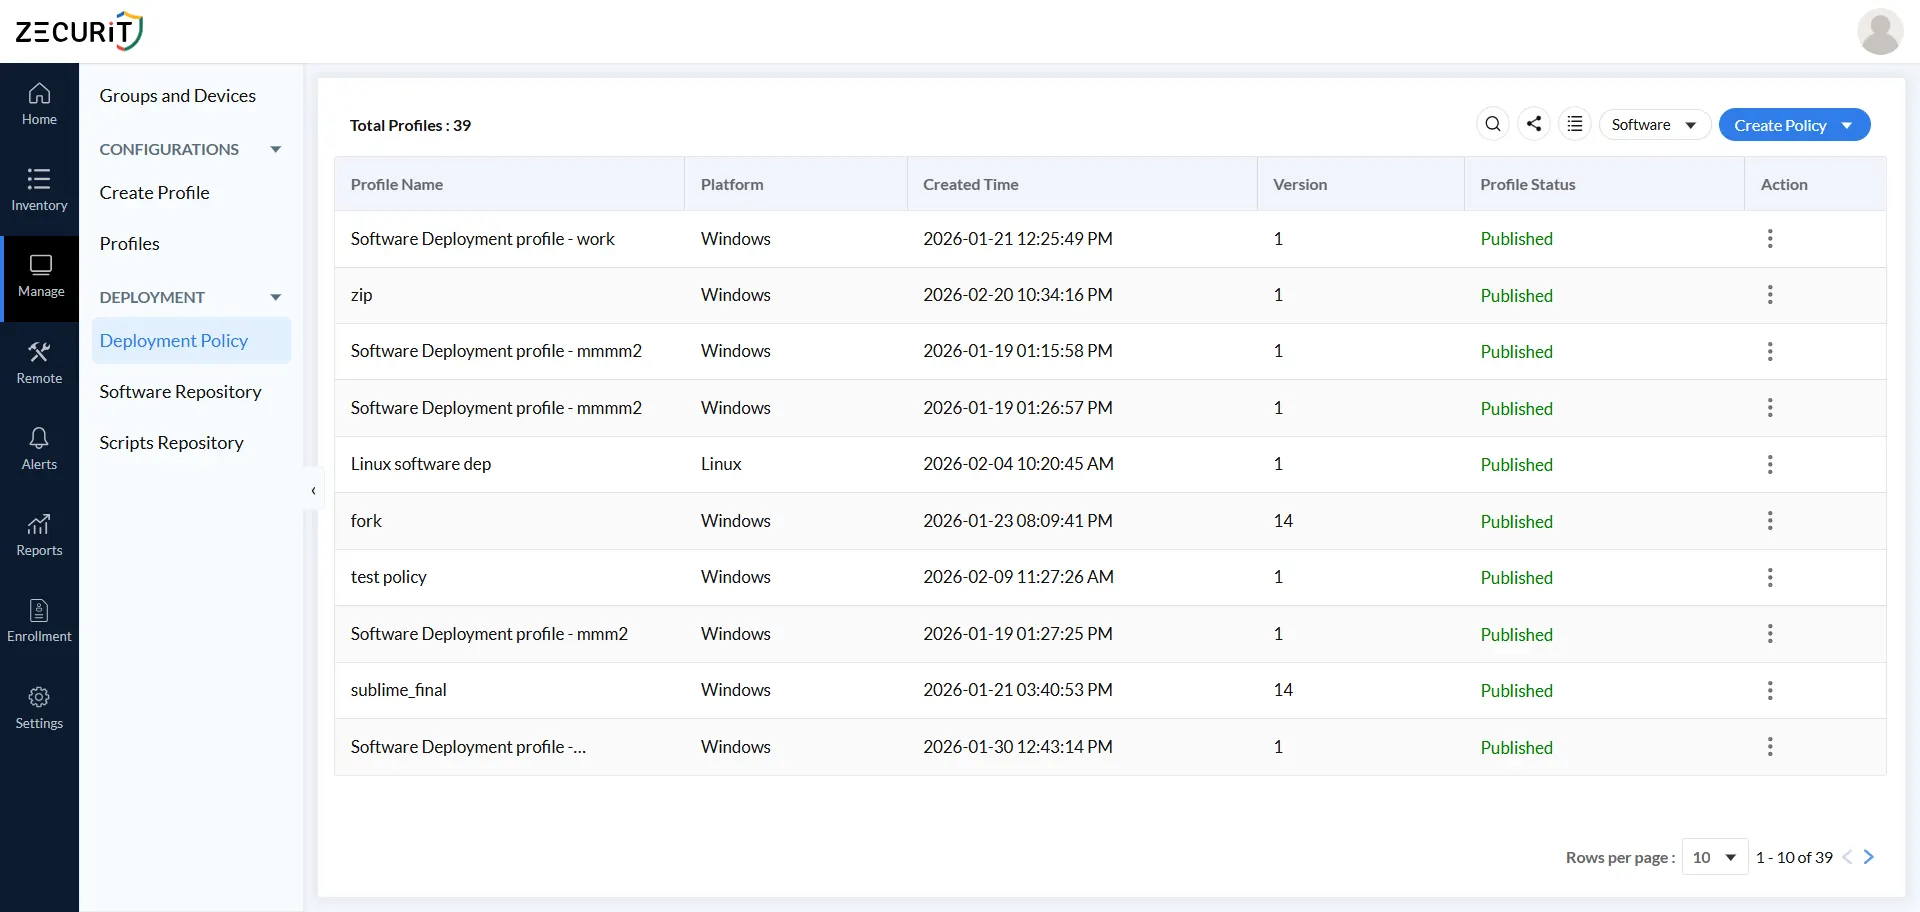Collapse the DEPLOYMENT section
This screenshot has width=1920, height=912.
point(275,296)
